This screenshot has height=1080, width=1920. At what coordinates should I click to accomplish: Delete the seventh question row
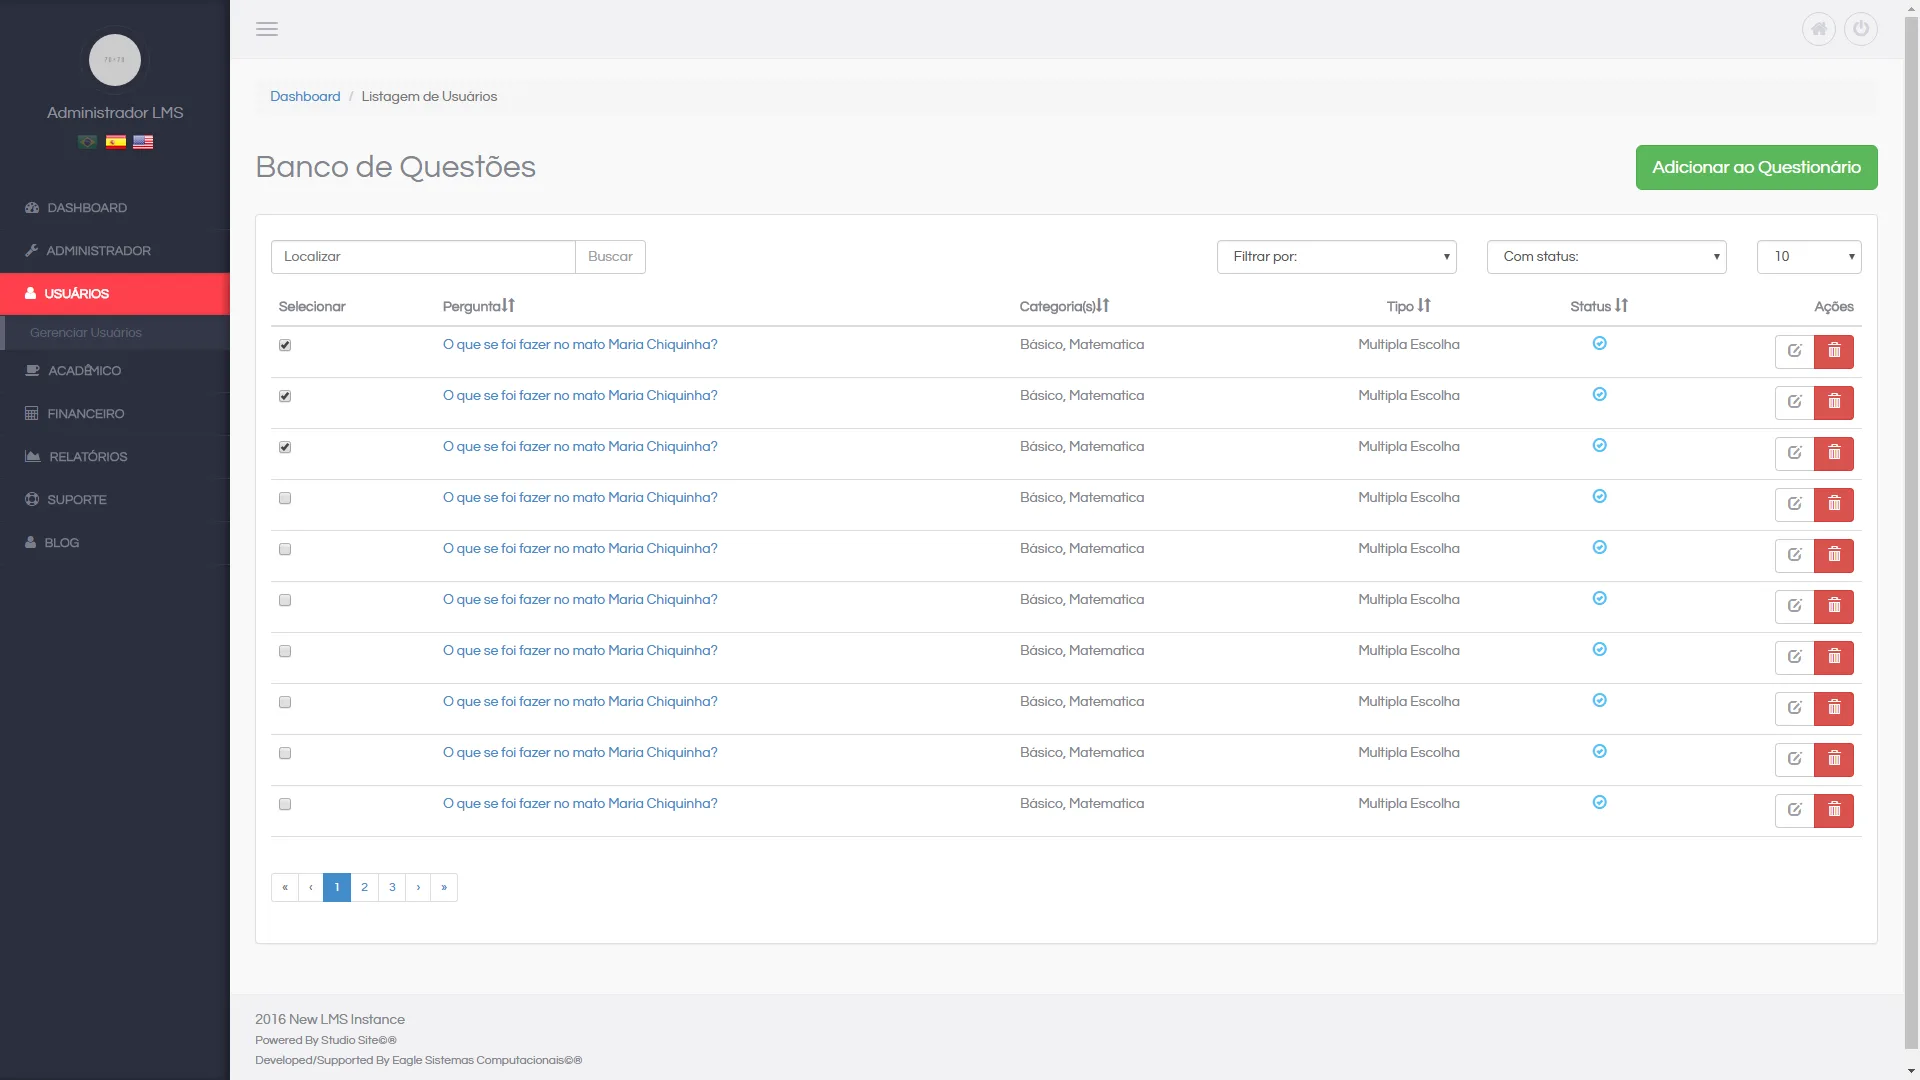click(1834, 658)
